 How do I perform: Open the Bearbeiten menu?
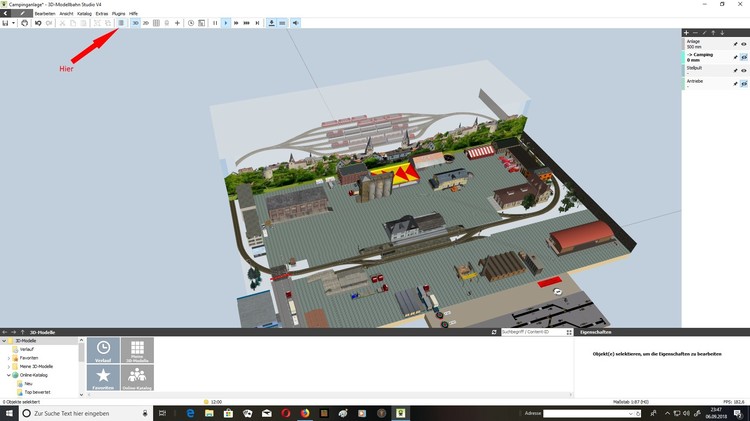(44, 13)
